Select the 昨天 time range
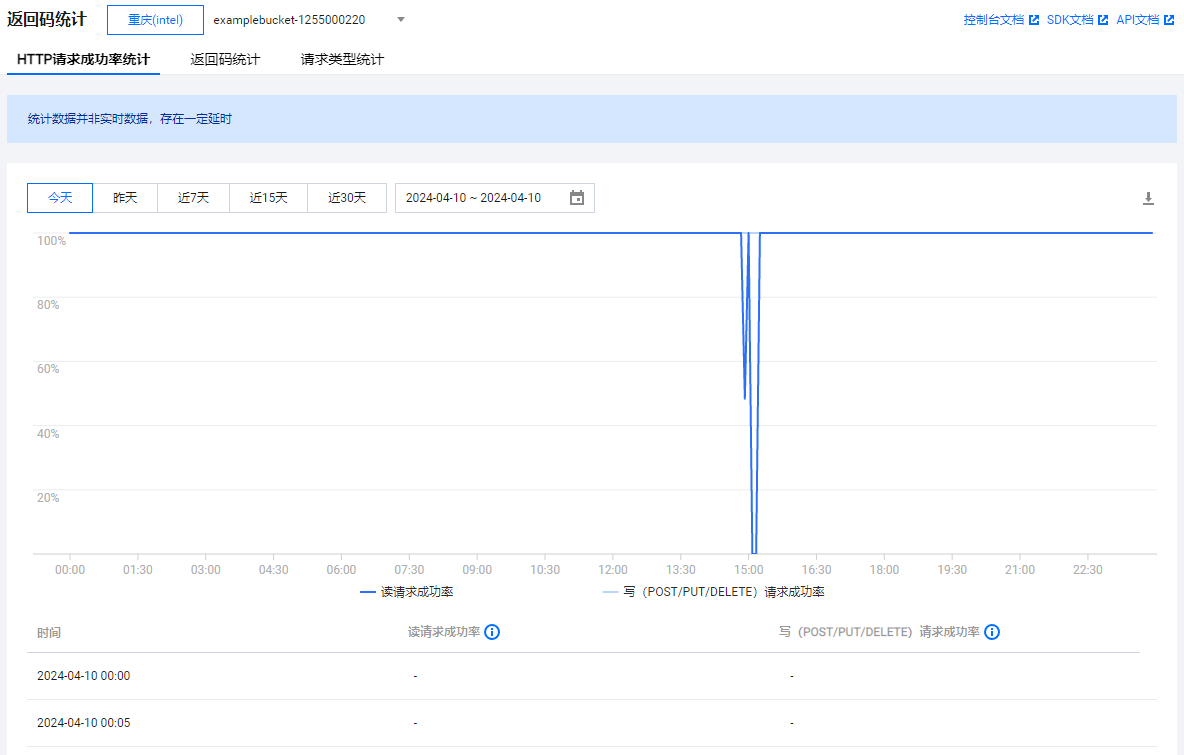1184x755 pixels. point(125,198)
